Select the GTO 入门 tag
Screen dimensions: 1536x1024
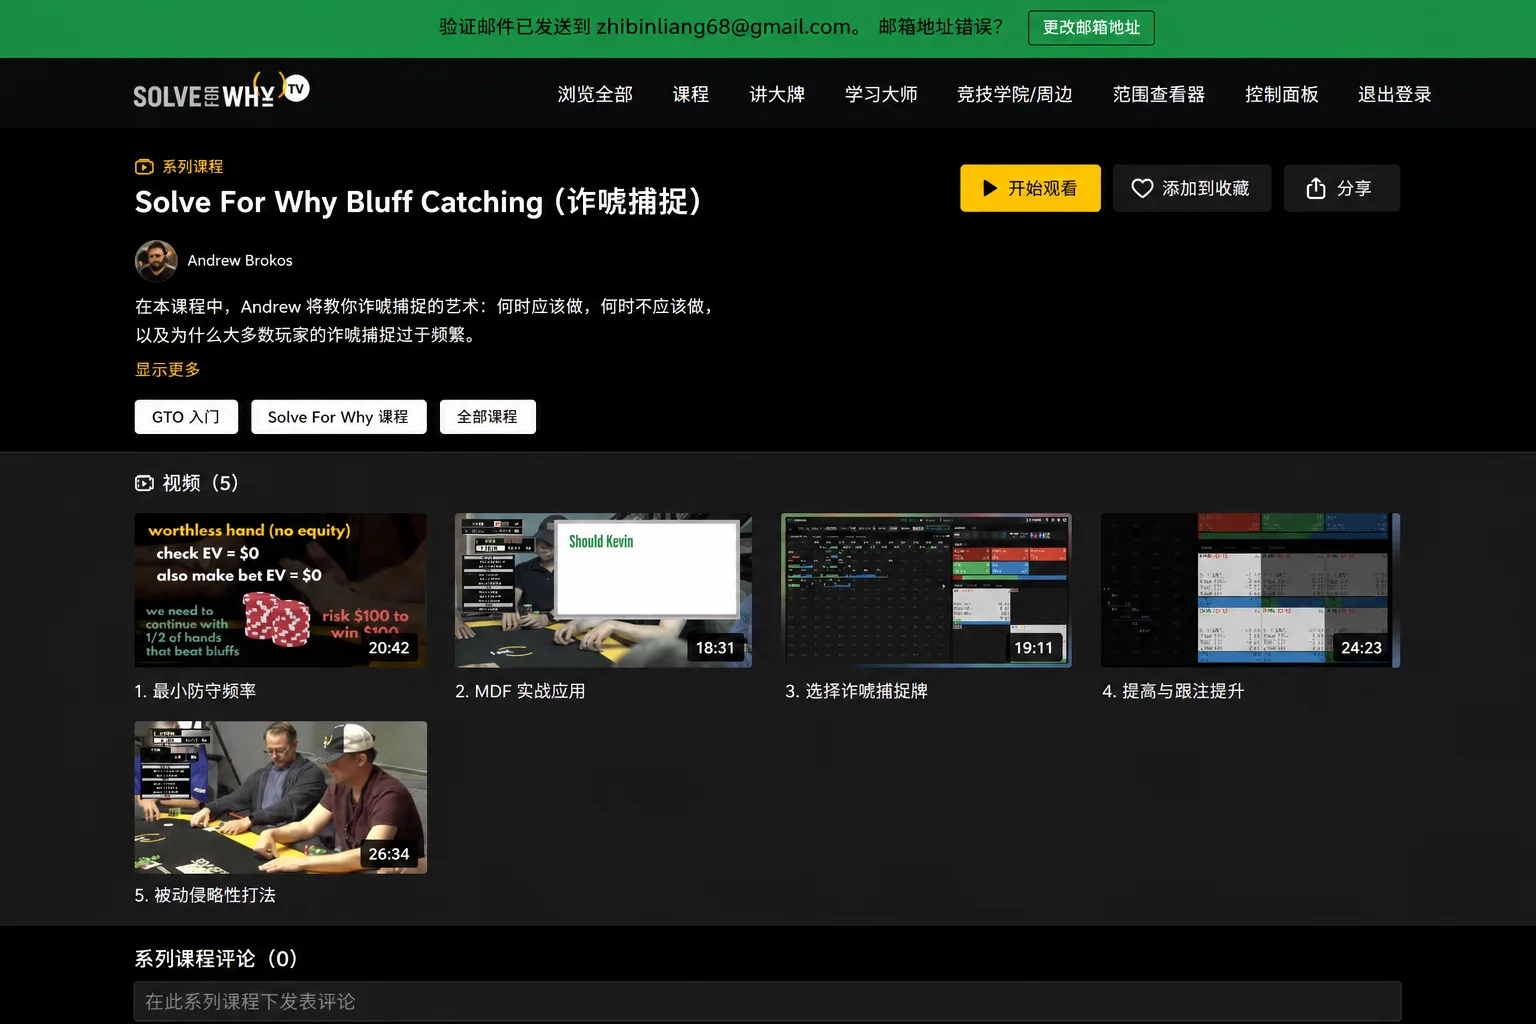tap(186, 417)
